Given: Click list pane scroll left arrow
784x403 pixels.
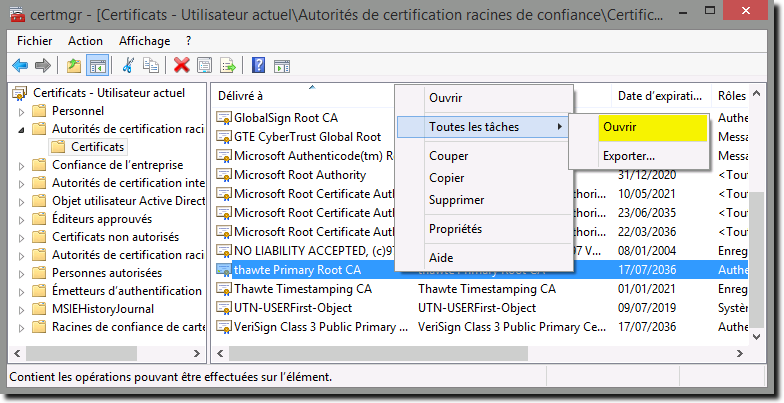Looking at the screenshot, I should pyautogui.click(x=220, y=354).
